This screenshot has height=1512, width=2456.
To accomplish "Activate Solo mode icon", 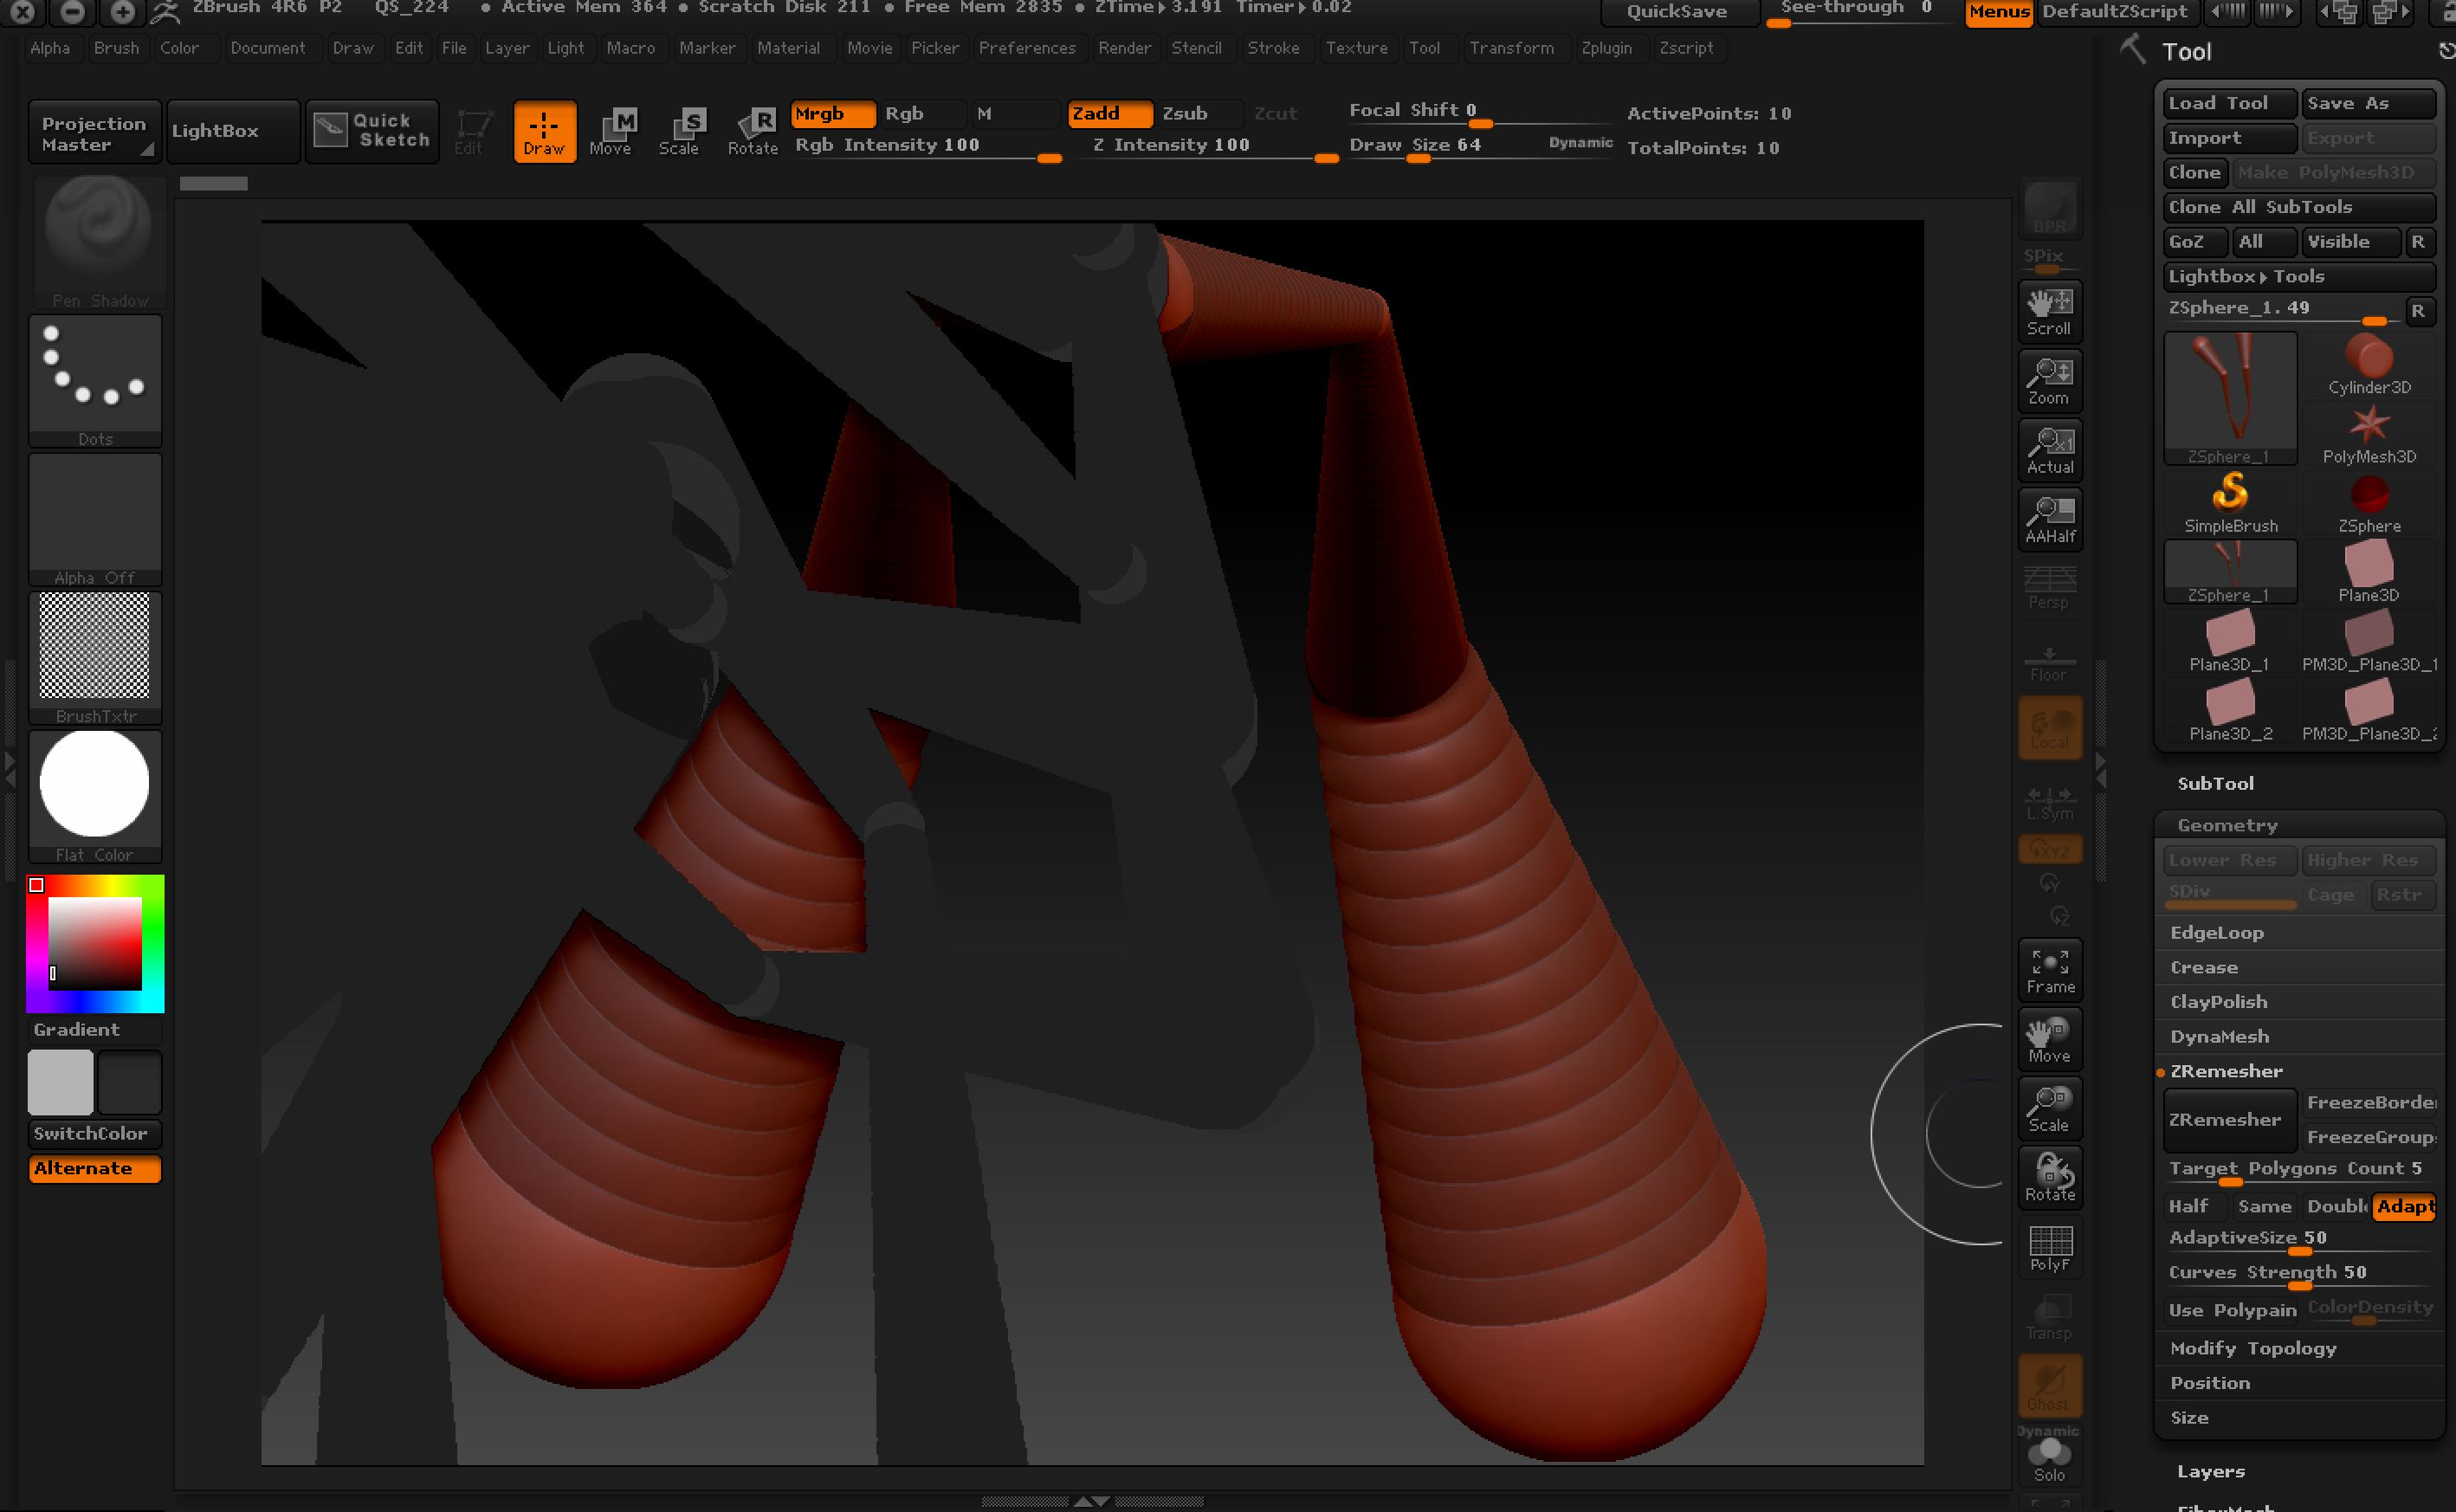I will click(x=2049, y=1462).
